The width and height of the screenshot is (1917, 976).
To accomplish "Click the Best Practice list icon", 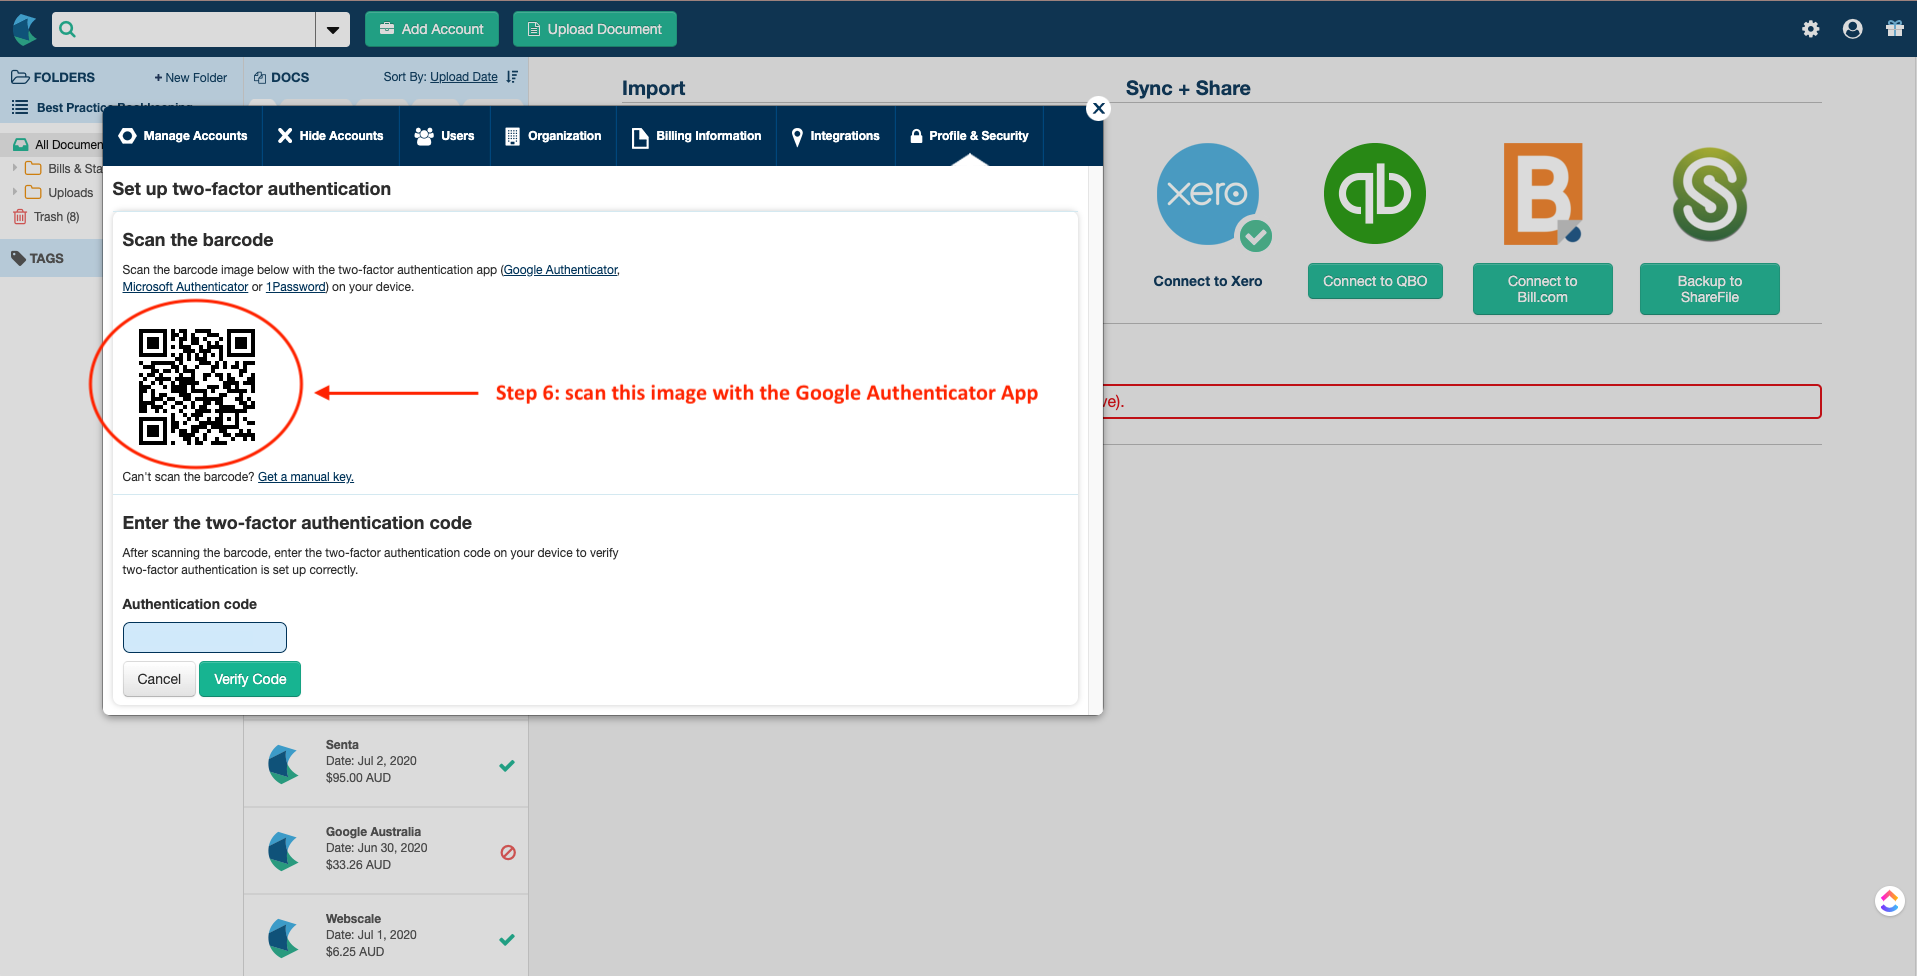I will point(19,107).
